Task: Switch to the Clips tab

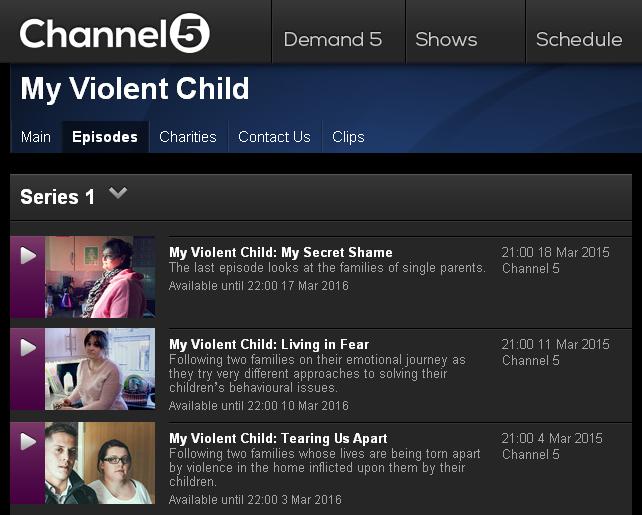Action: click(348, 137)
